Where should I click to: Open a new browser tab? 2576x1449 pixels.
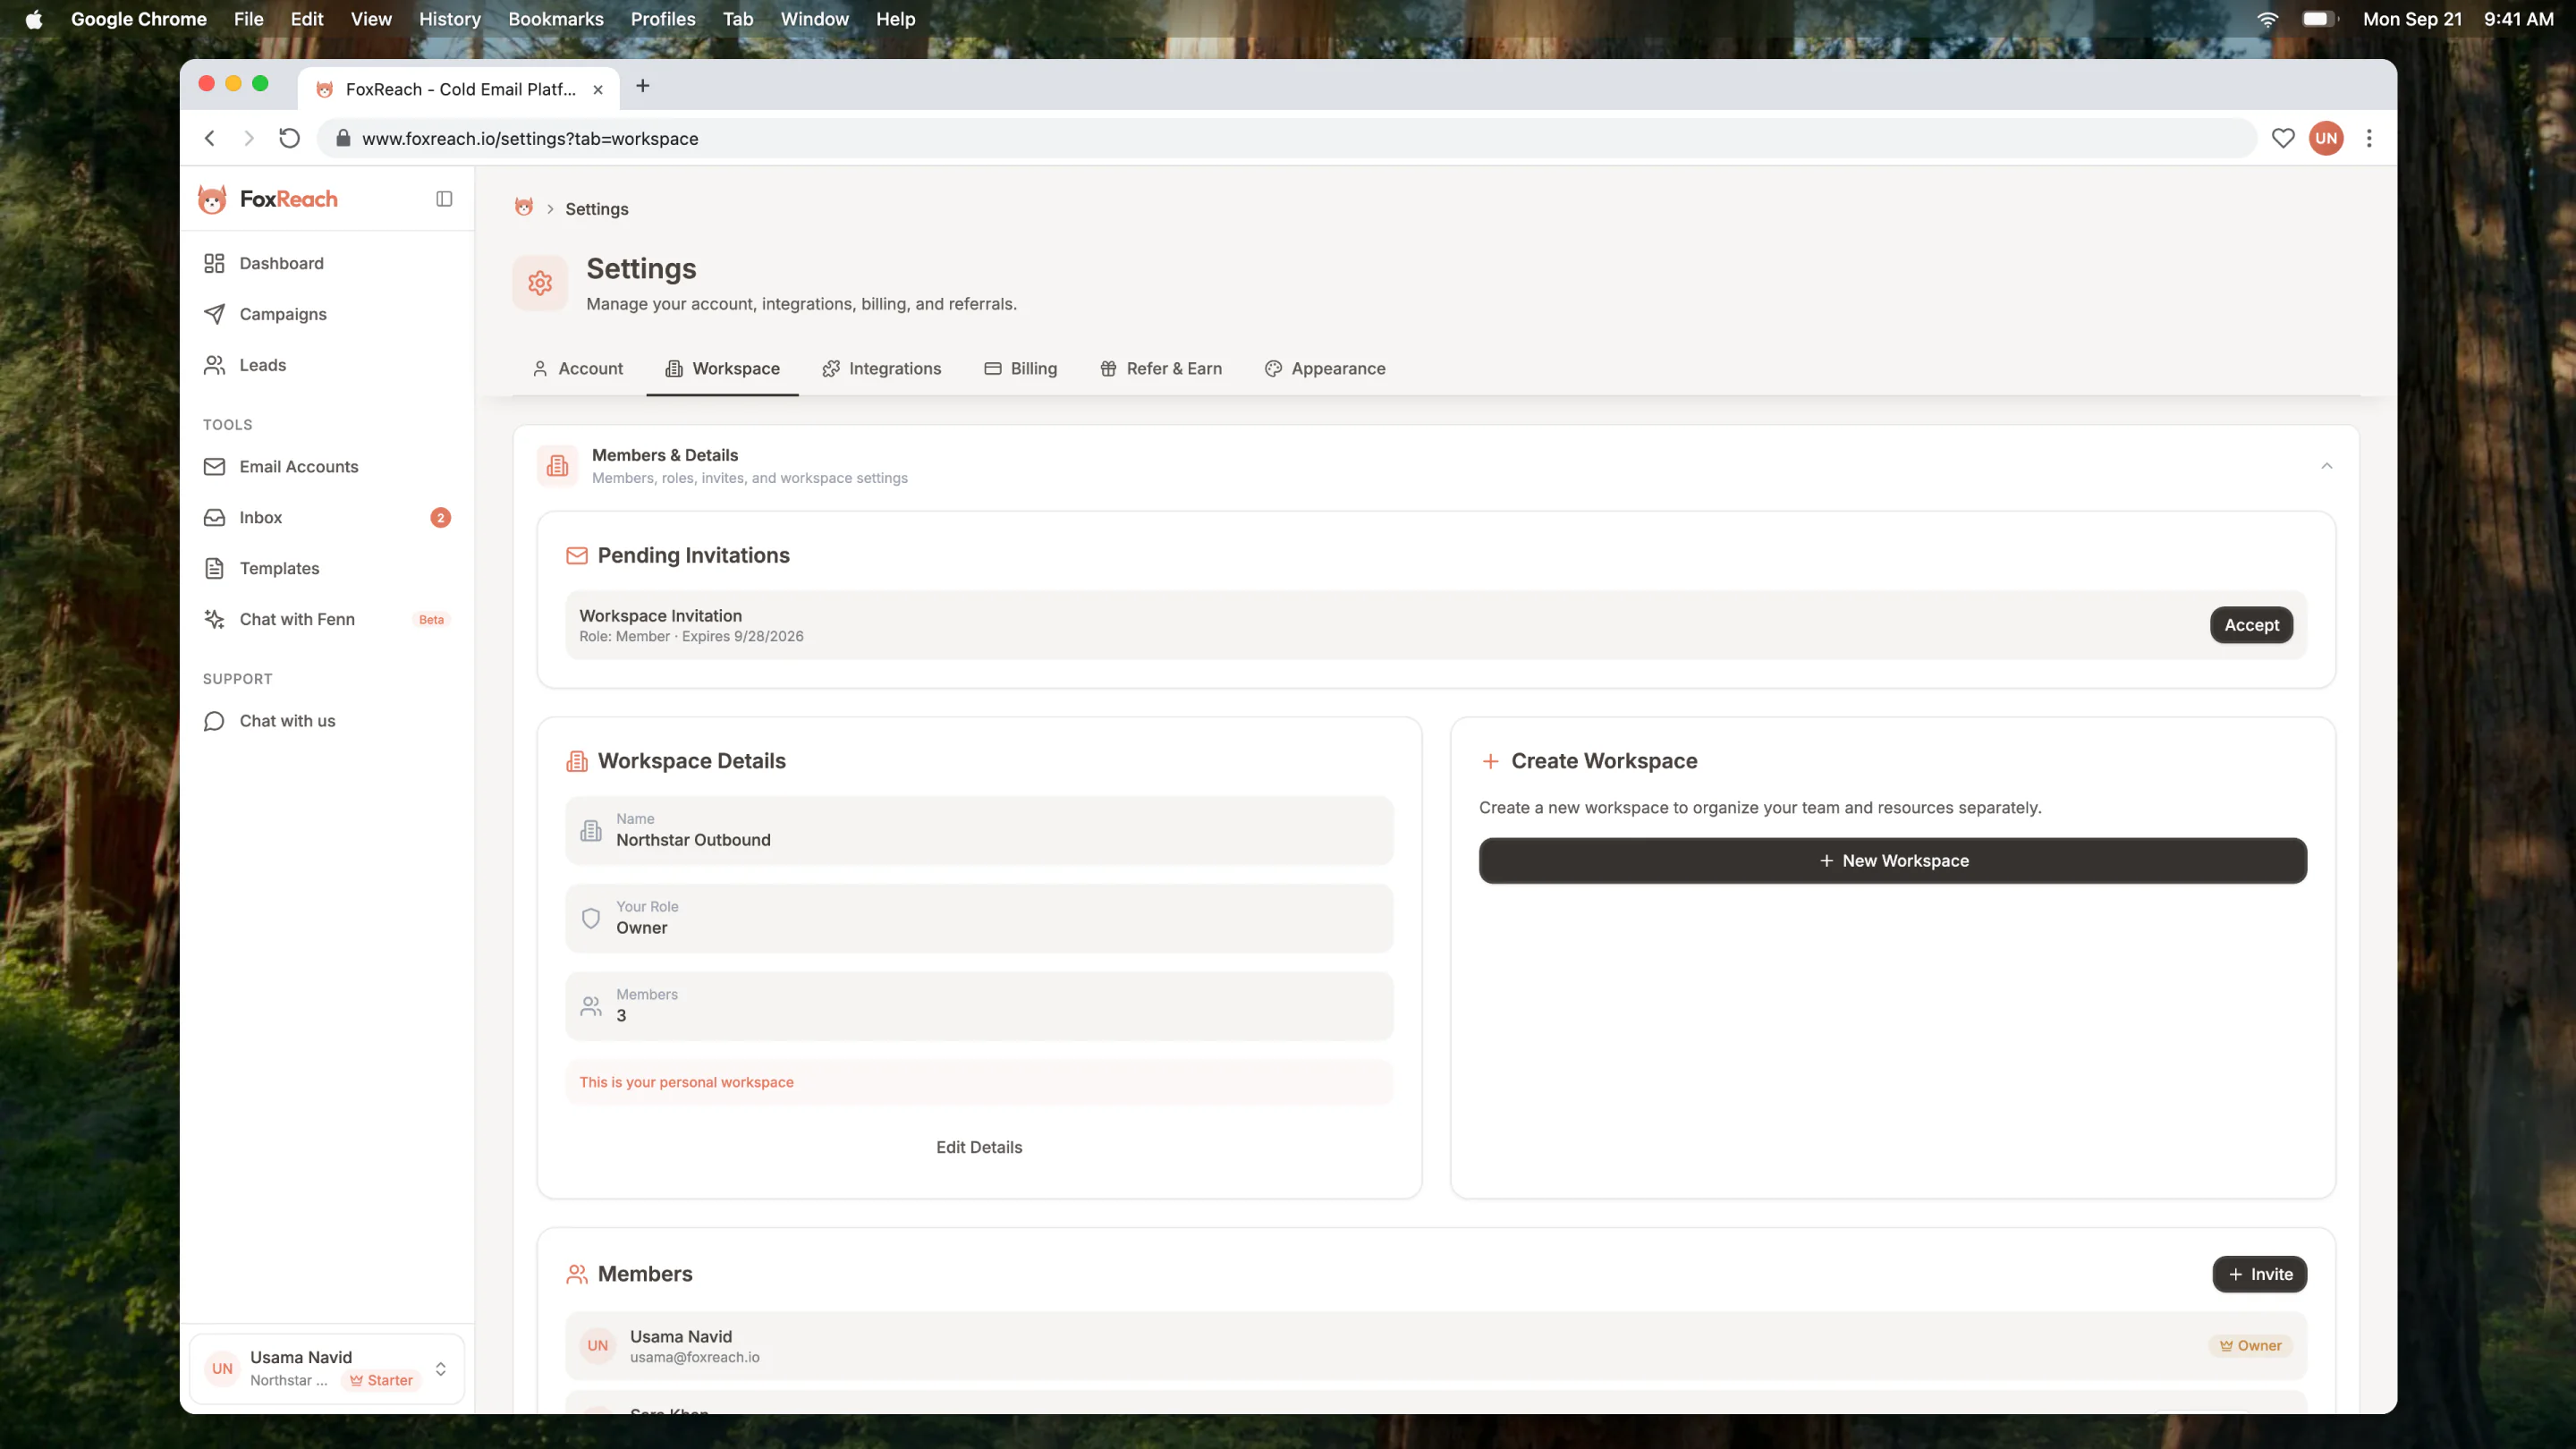click(643, 86)
